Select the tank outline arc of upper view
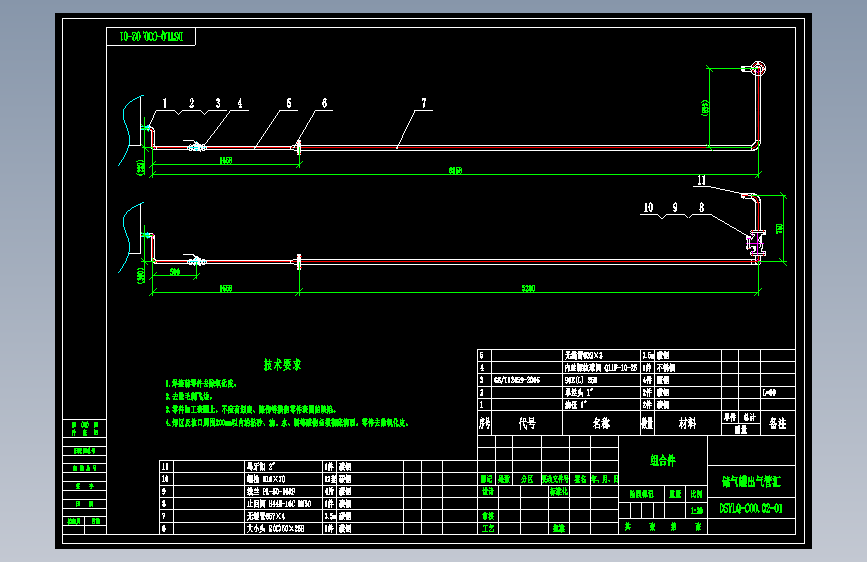 pyautogui.click(x=131, y=130)
